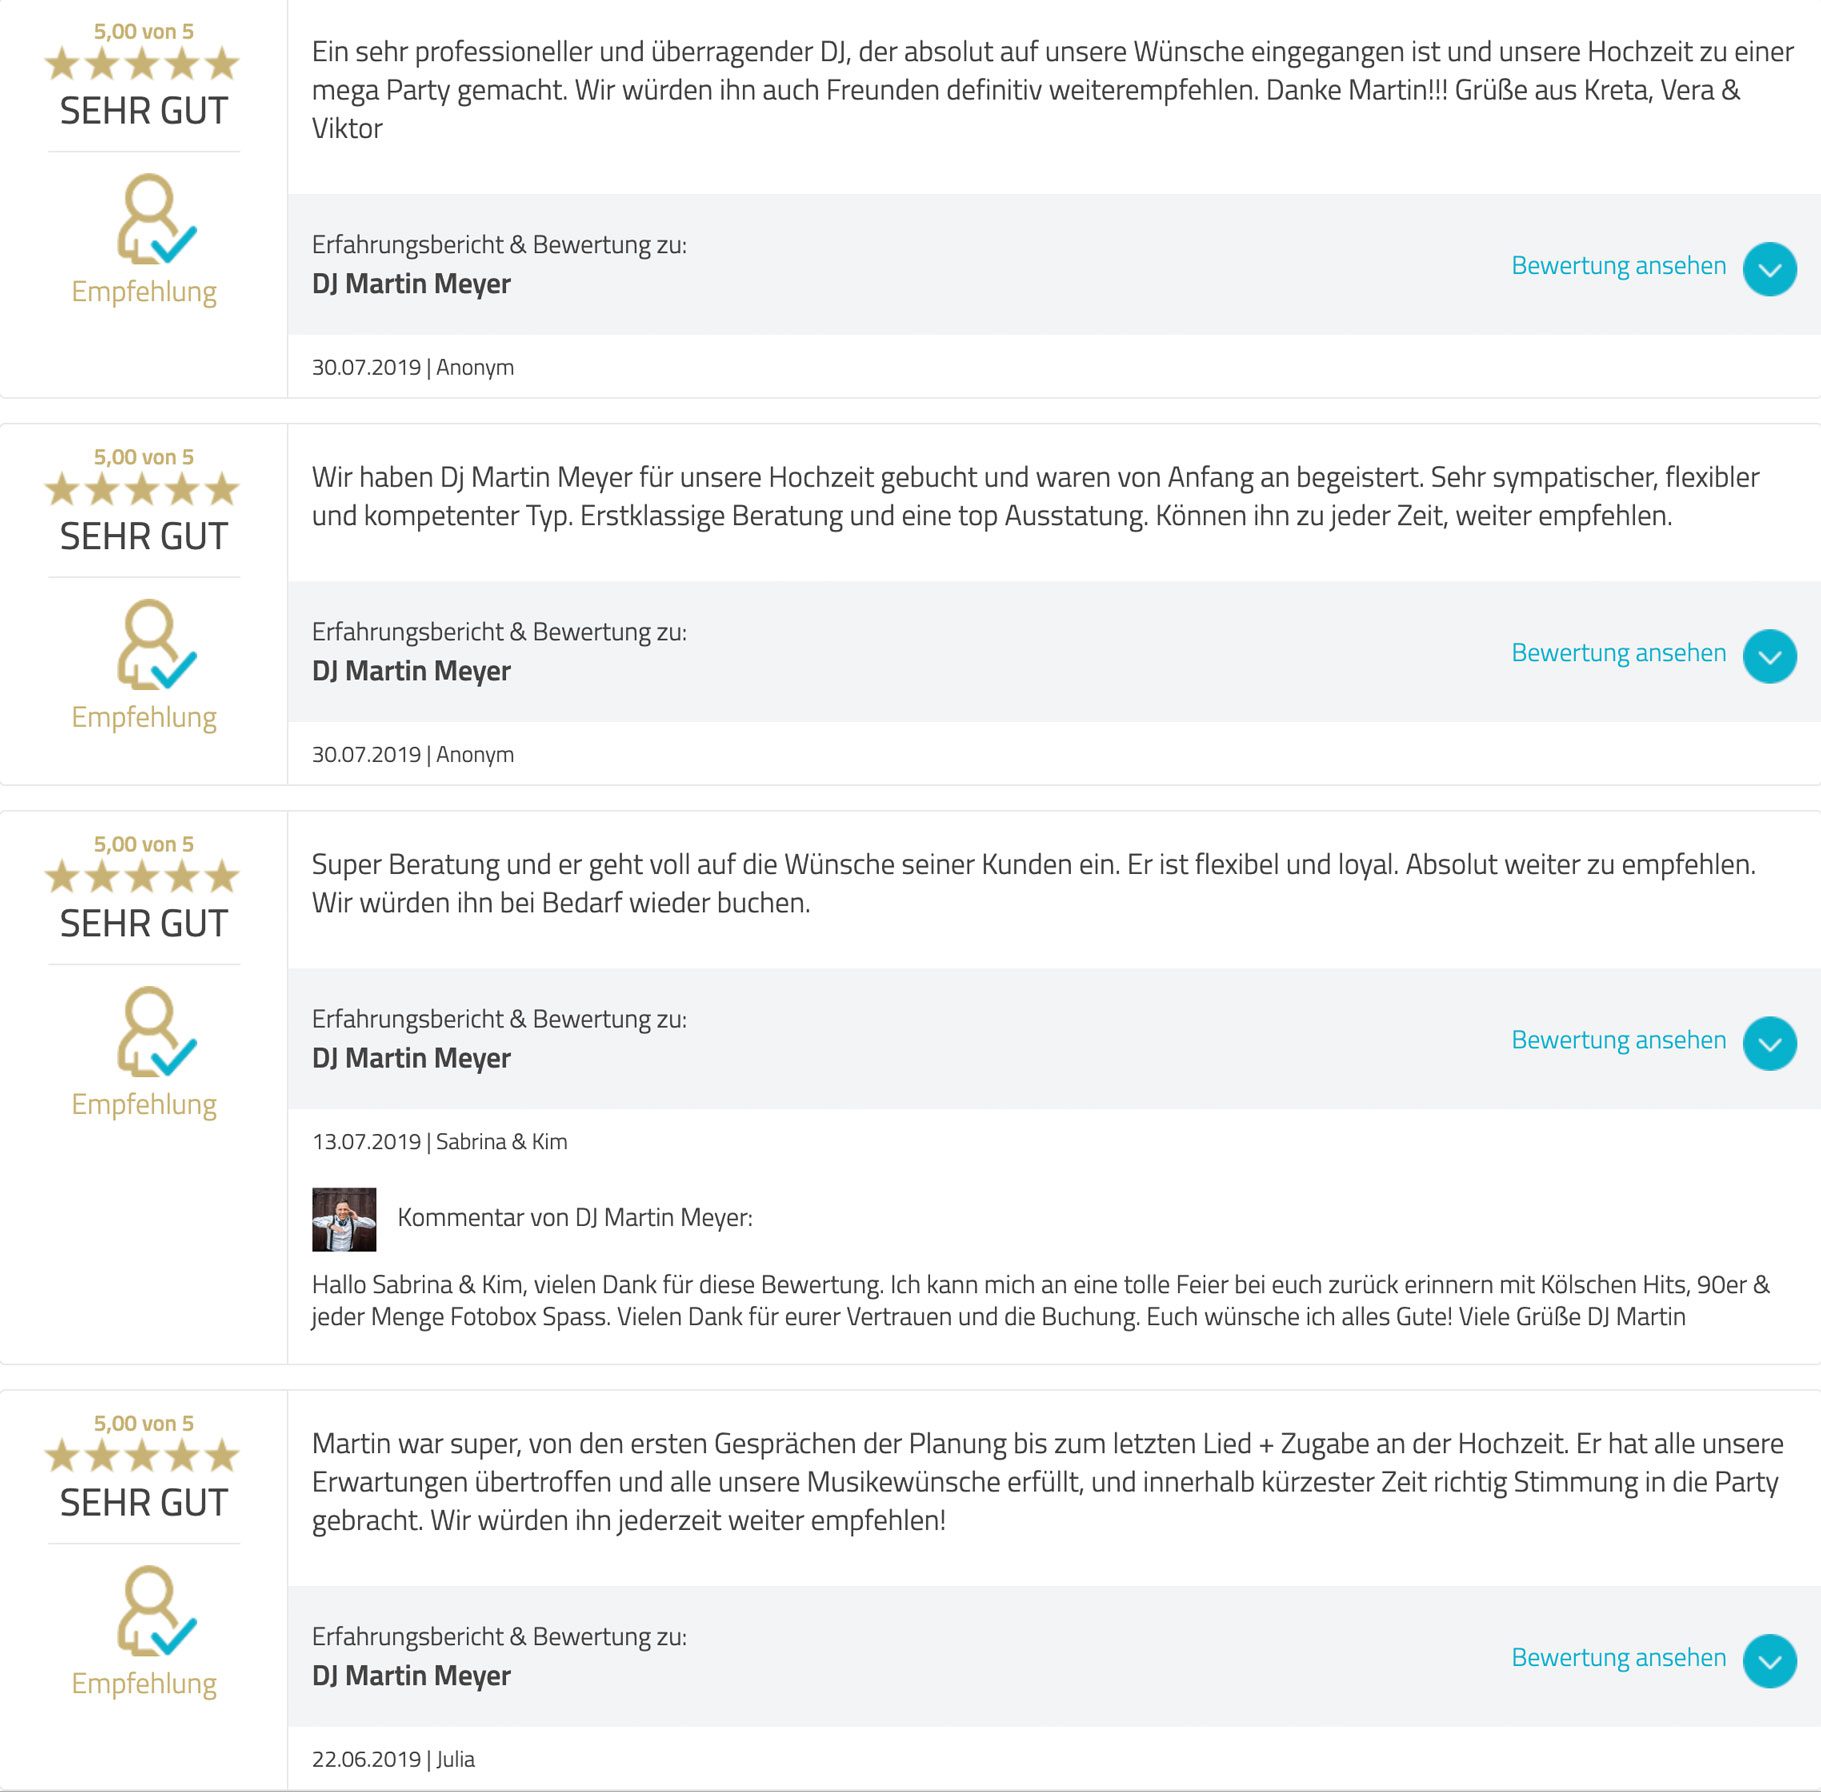Viewport: 1821px width, 1792px height.
Task: Expand Sabrina & Kim's rating chevron button
Action: (1769, 1043)
